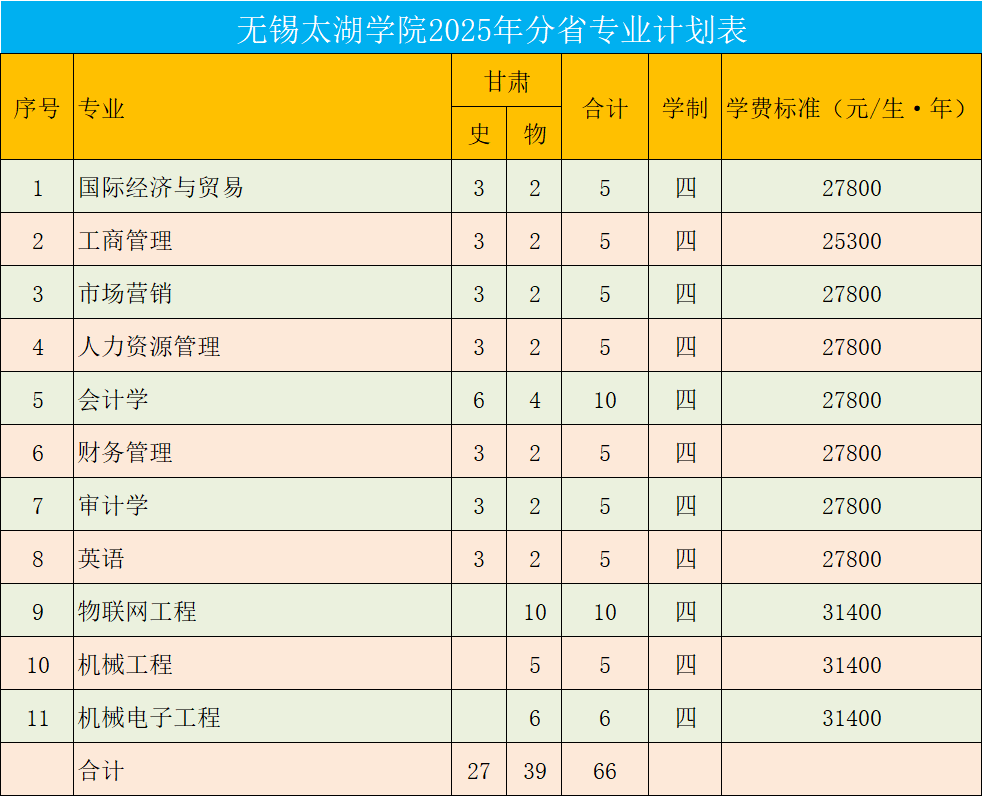Image resolution: width=983 pixels, height=797 pixels.
Task: Select row number 2 cell
Action: click(38, 241)
